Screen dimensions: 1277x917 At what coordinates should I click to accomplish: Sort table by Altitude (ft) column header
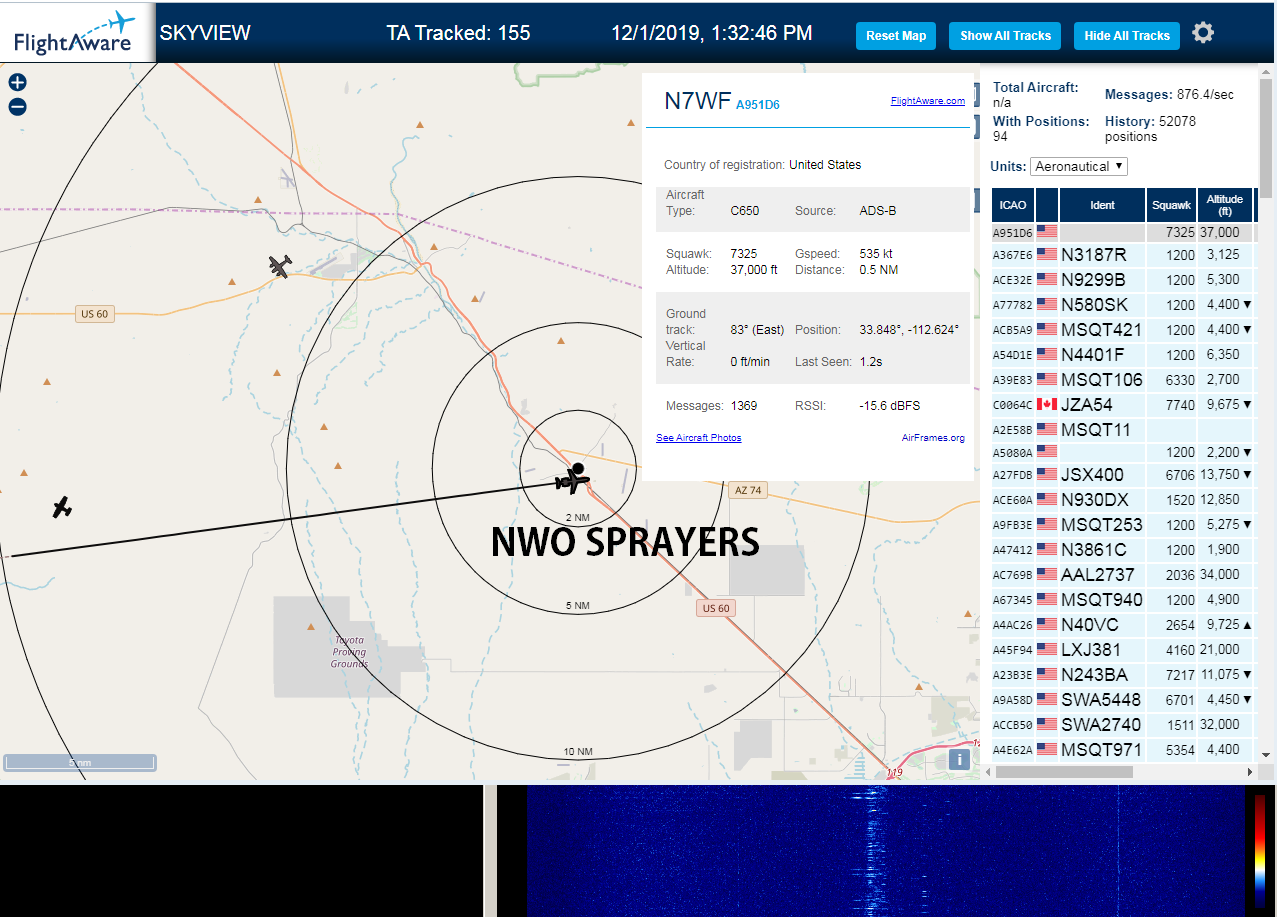(x=1224, y=205)
